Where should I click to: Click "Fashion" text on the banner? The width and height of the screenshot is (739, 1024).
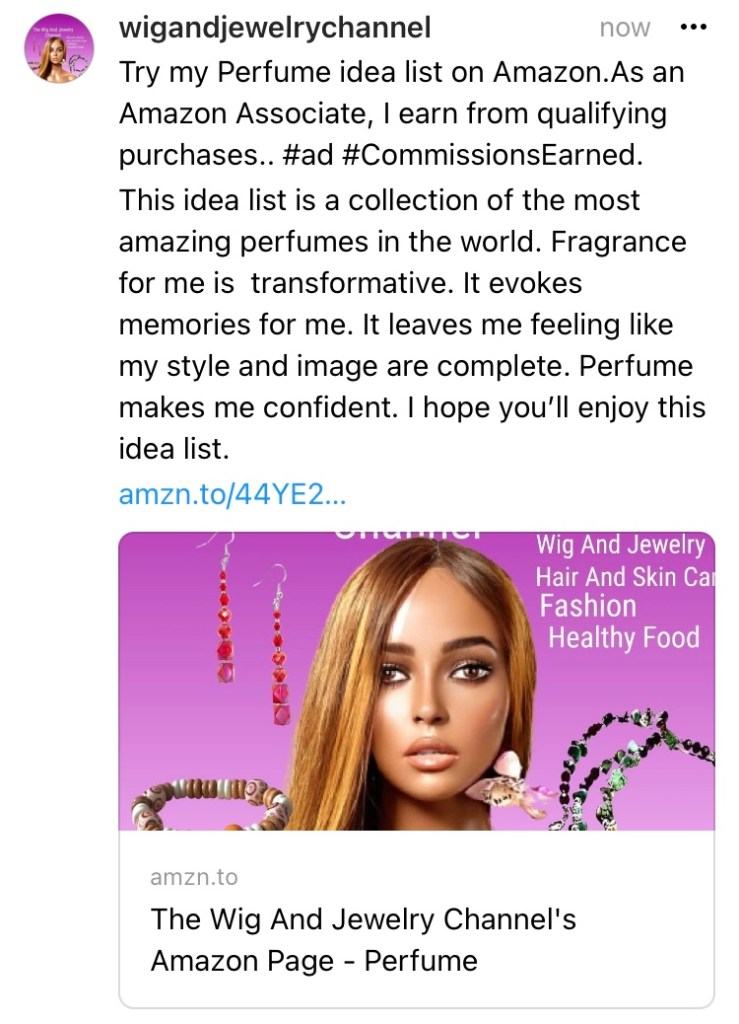588,606
